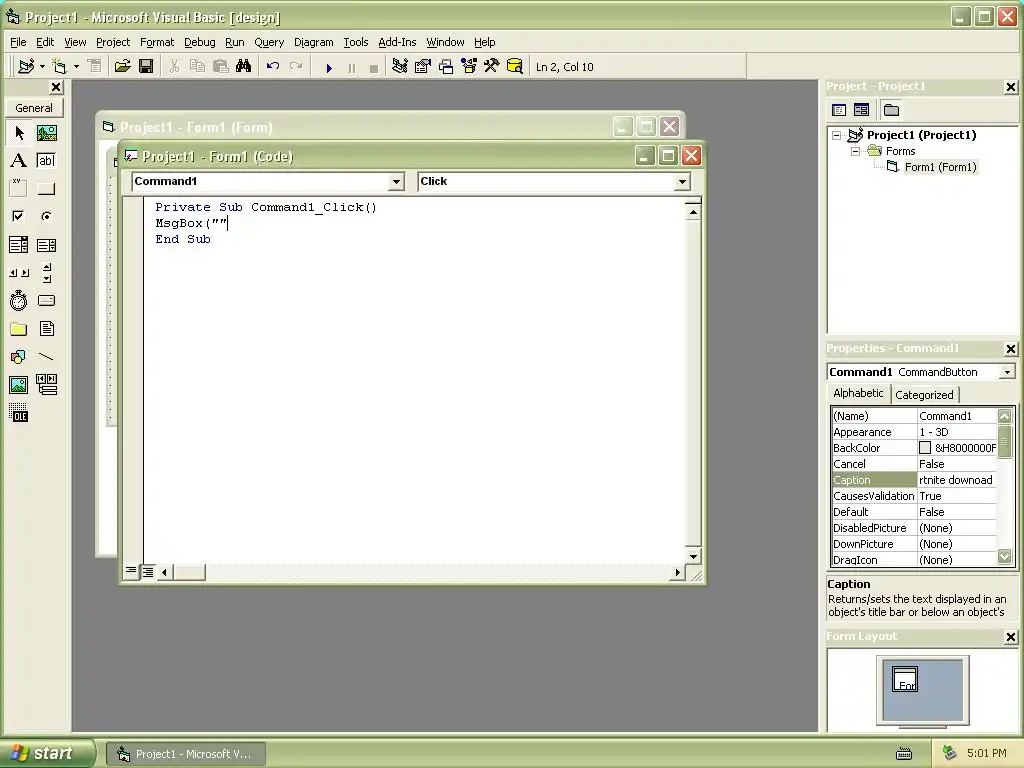Viewport: 1024px width, 768px height.
Task: Click the Add Form toolbar icon
Action: (x=59, y=67)
